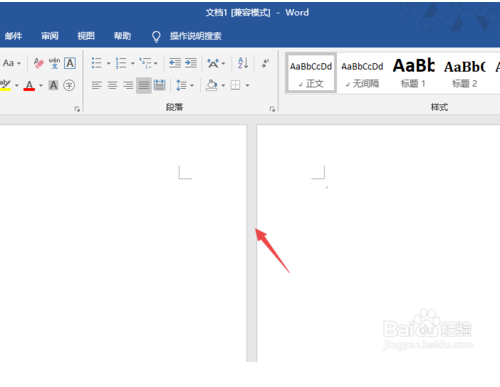
Task: Sort text A to Z
Action: (x=243, y=63)
